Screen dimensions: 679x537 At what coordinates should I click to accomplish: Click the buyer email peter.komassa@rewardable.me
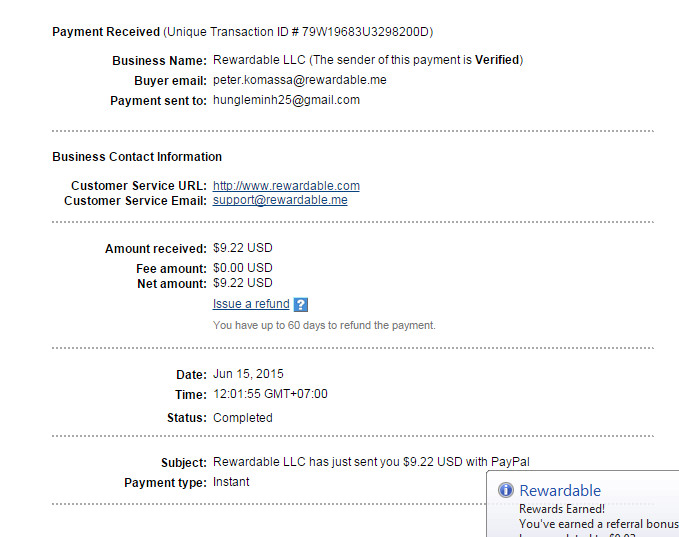point(295,80)
